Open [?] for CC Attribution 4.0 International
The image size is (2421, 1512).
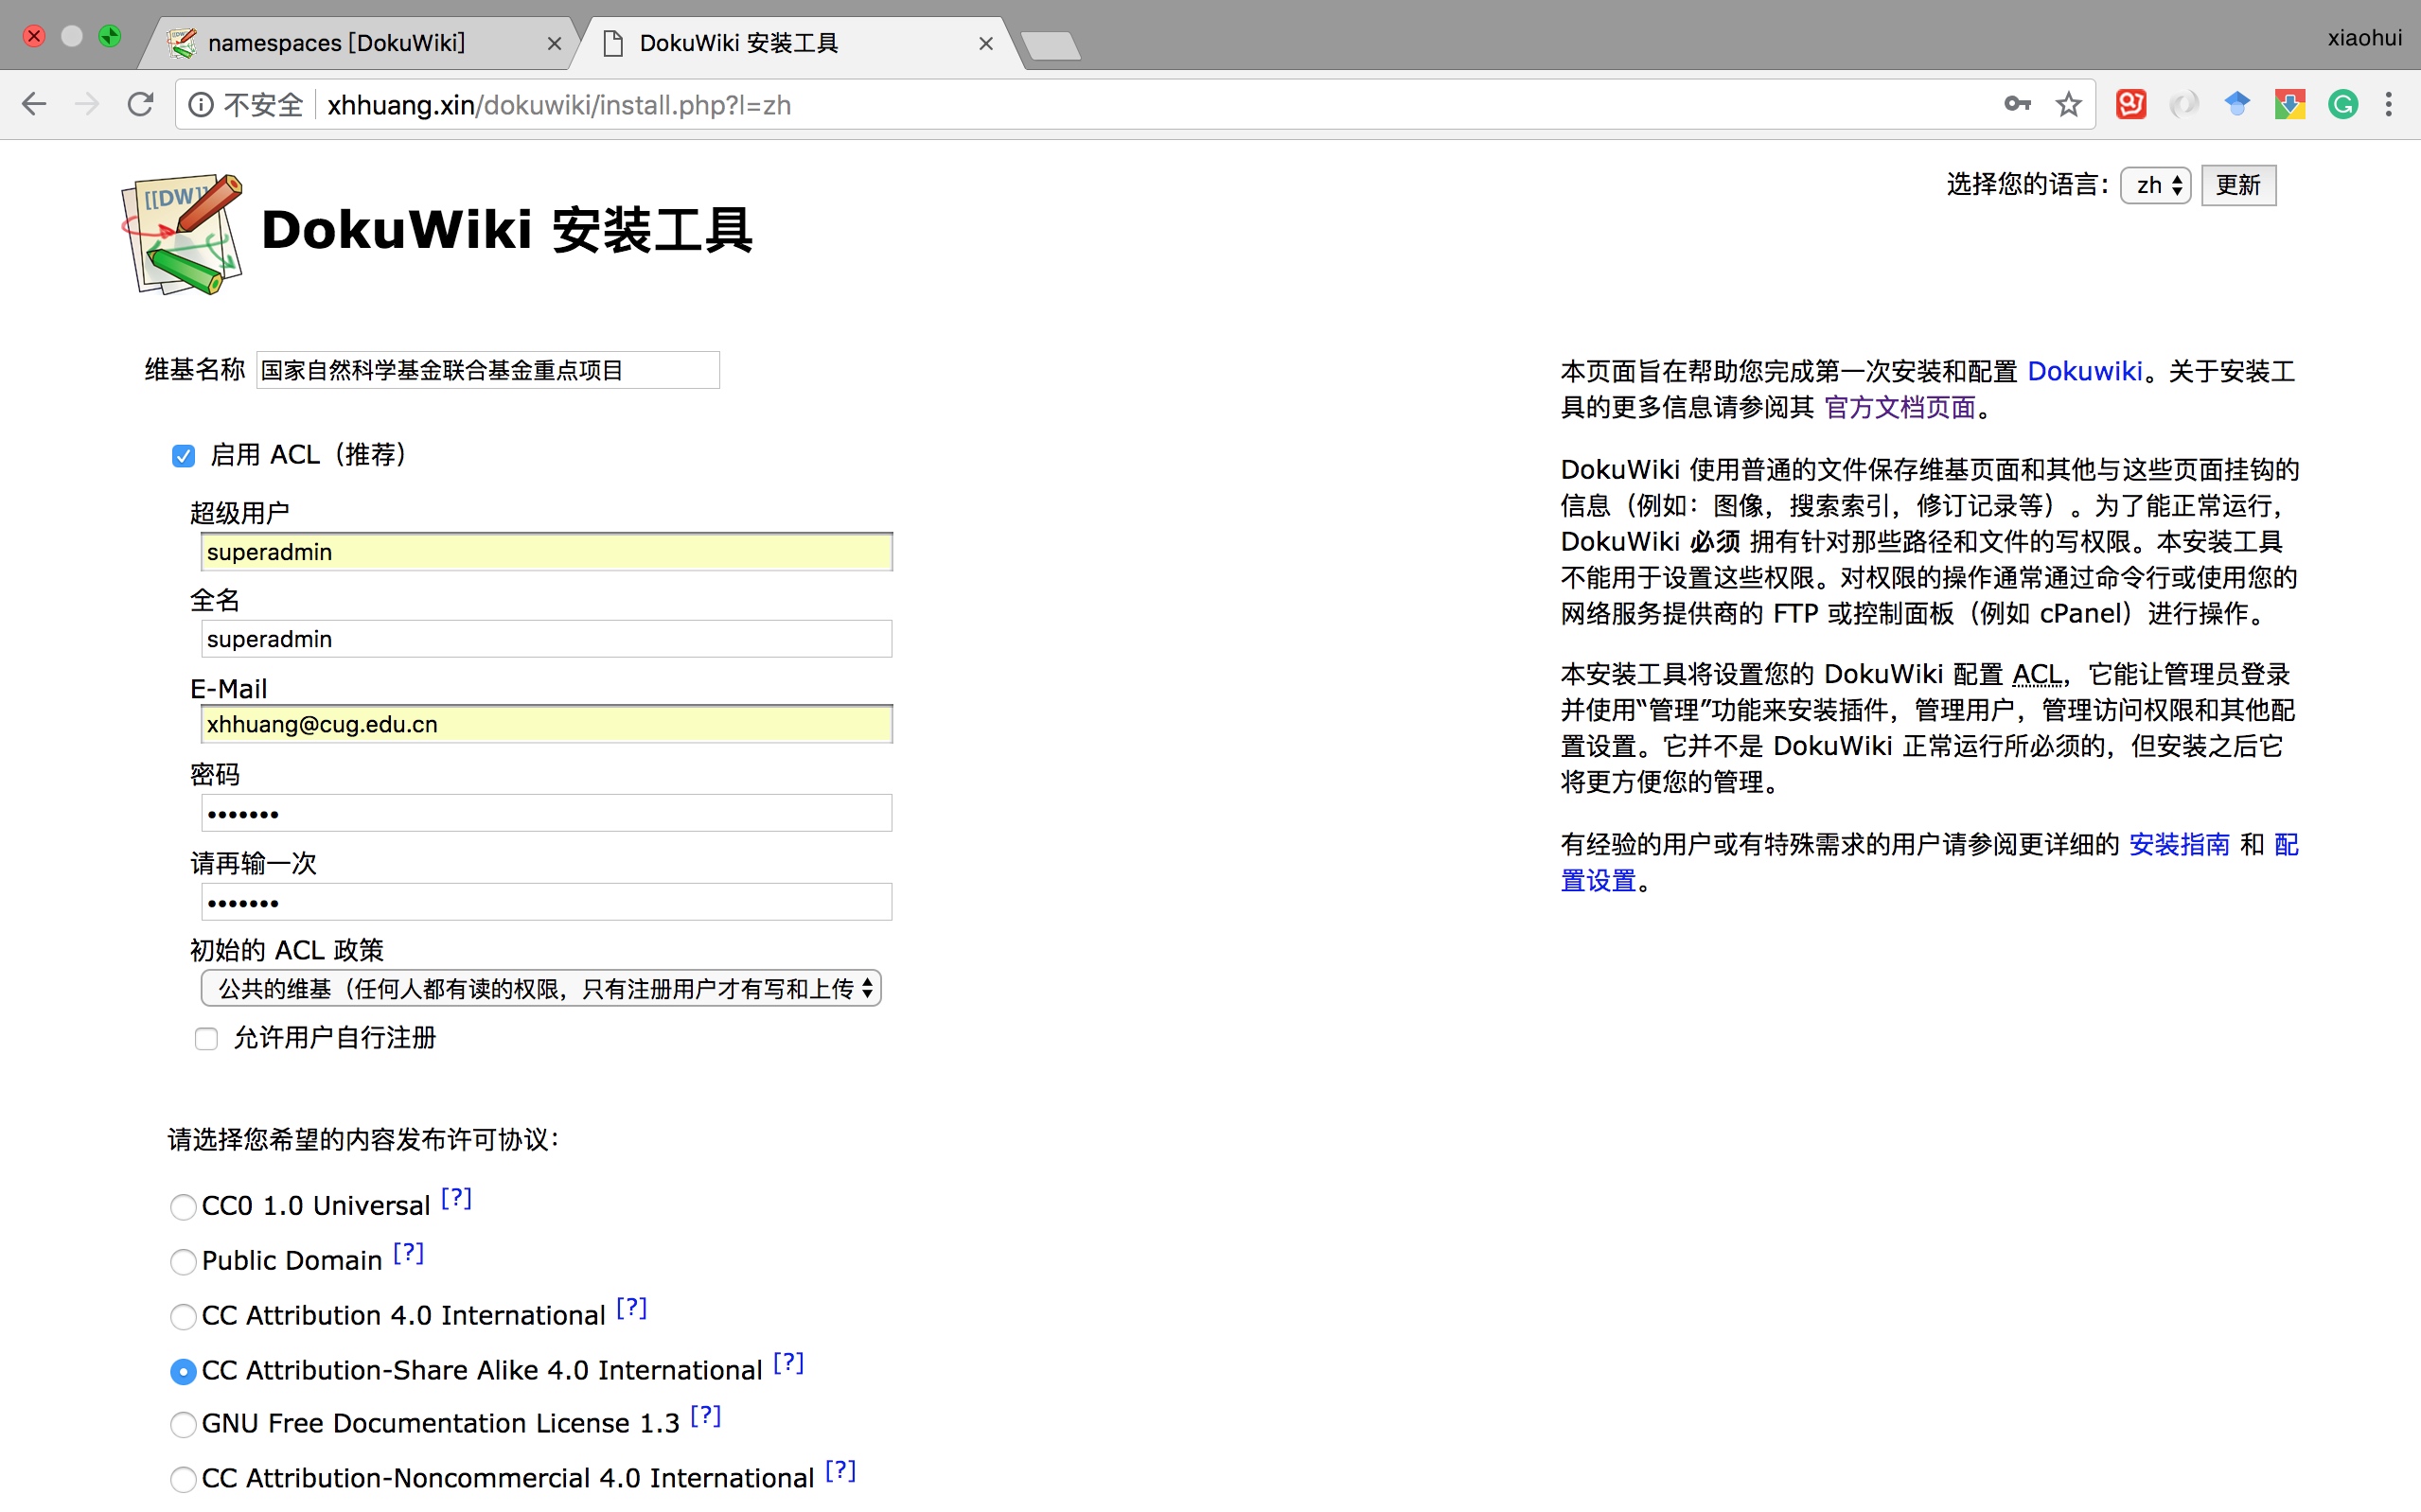[x=631, y=1308]
